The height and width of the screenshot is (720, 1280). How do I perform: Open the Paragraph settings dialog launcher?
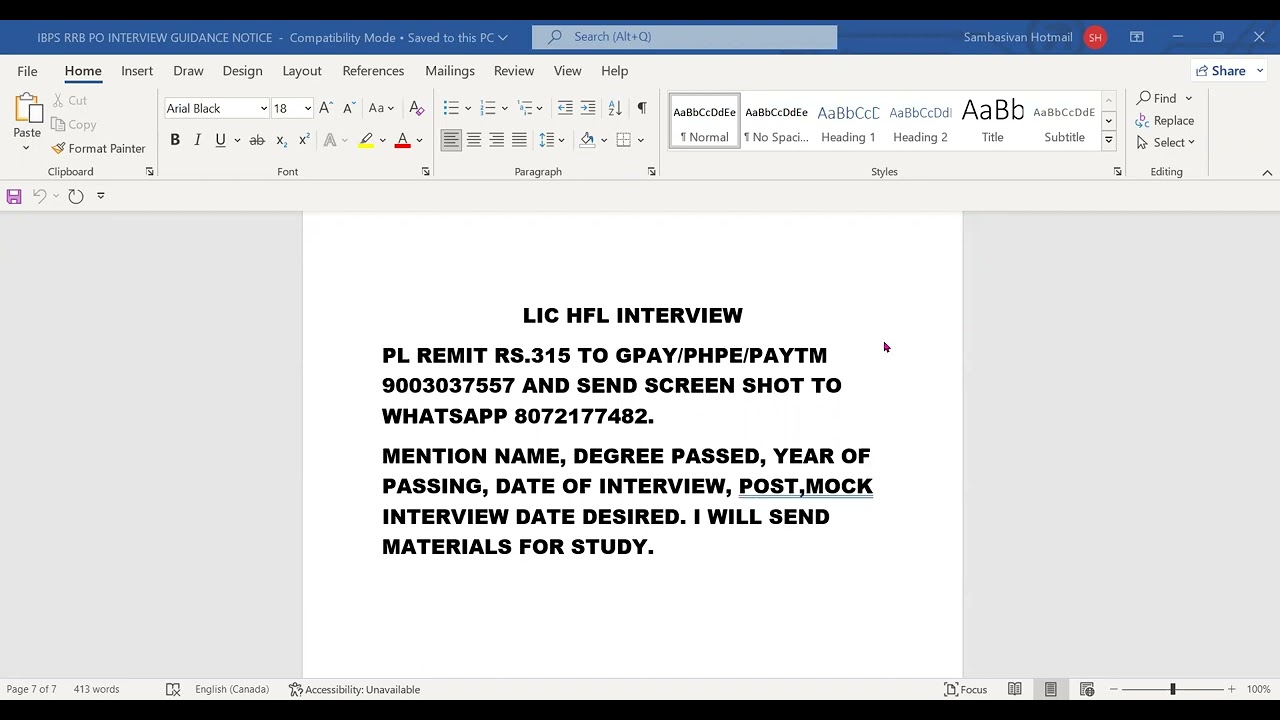pos(651,172)
